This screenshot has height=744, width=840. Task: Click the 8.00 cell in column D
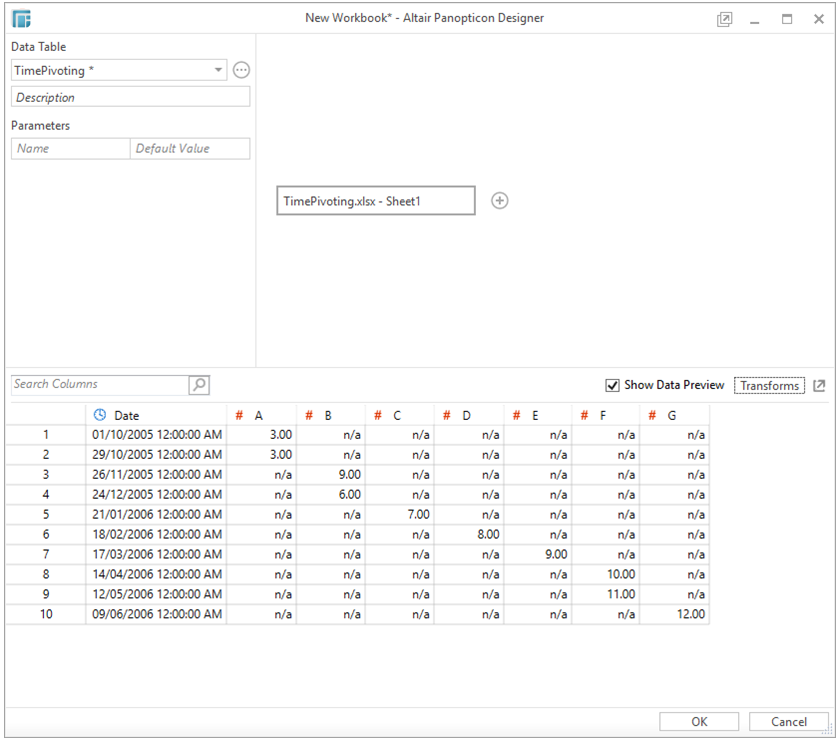(x=469, y=535)
